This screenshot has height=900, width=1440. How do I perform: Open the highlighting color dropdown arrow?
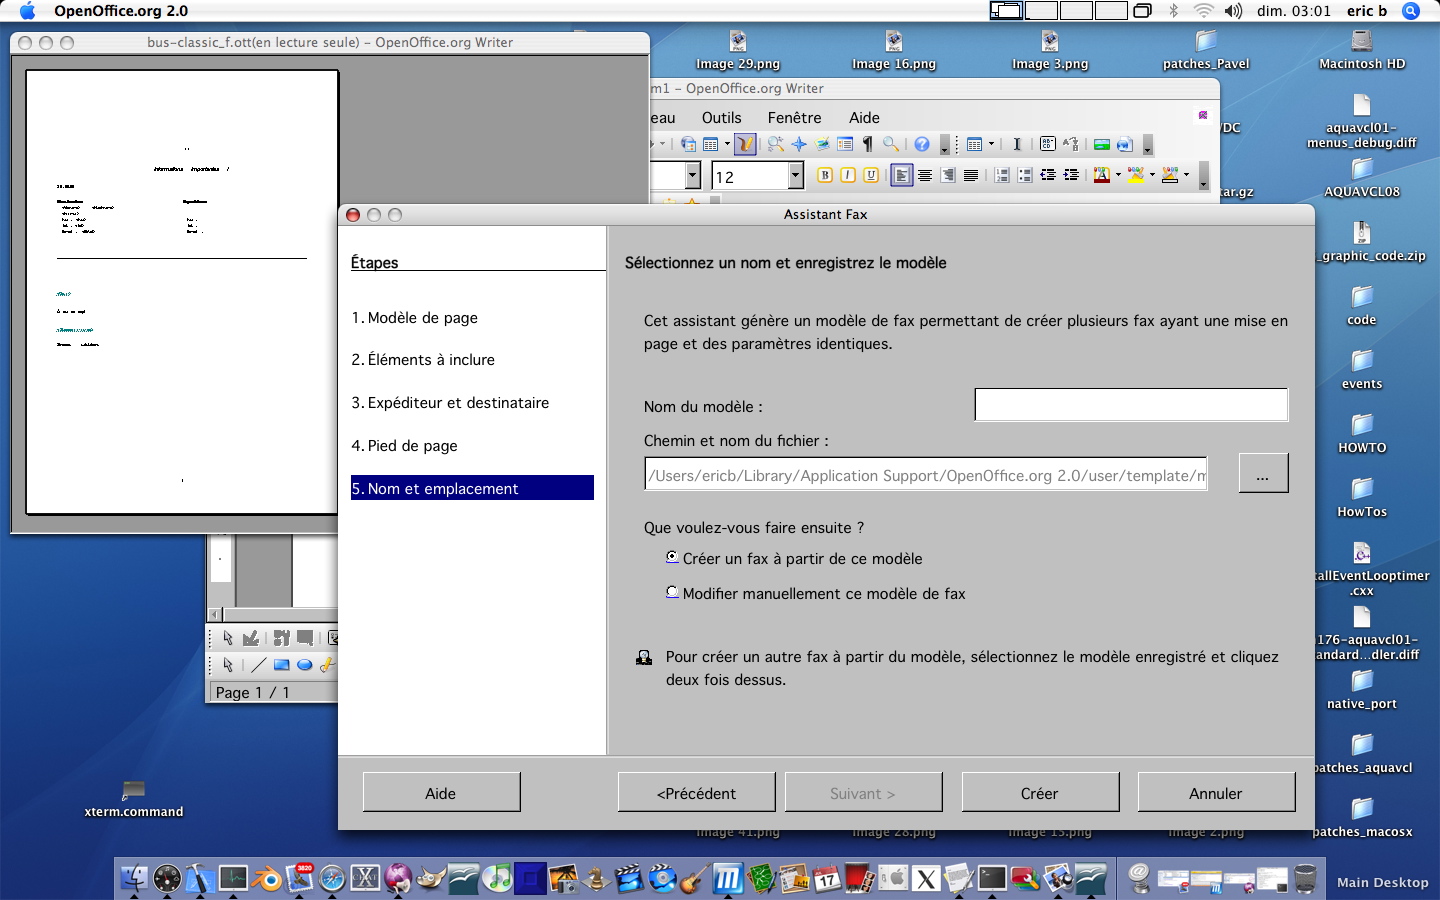(1152, 176)
